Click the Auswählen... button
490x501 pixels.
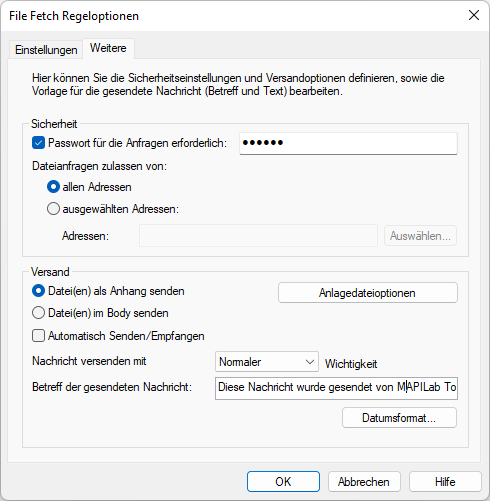(420, 236)
